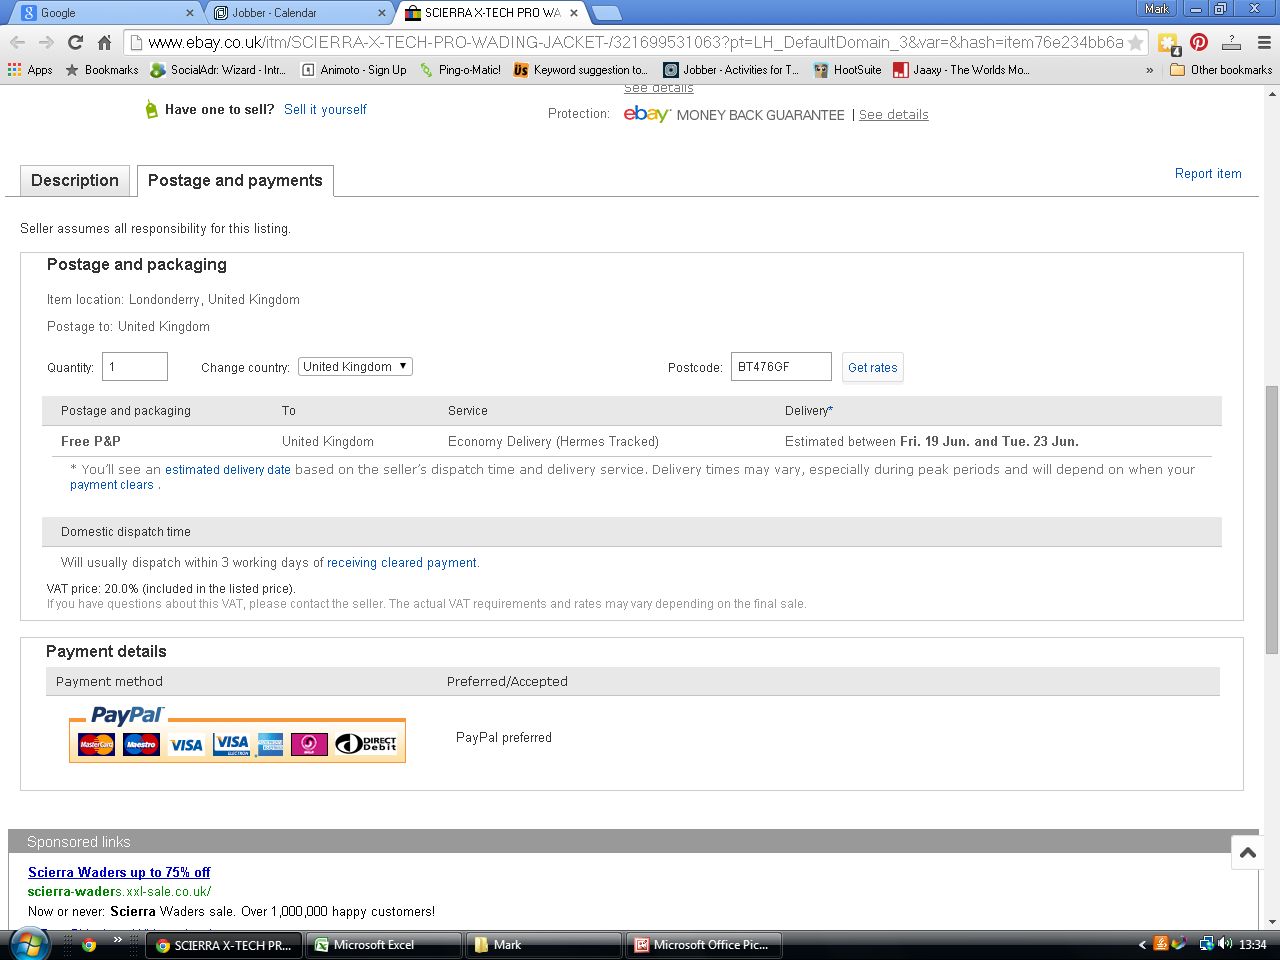Click the PayPal payment methods logo
The image size is (1280, 960).
(237, 734)
